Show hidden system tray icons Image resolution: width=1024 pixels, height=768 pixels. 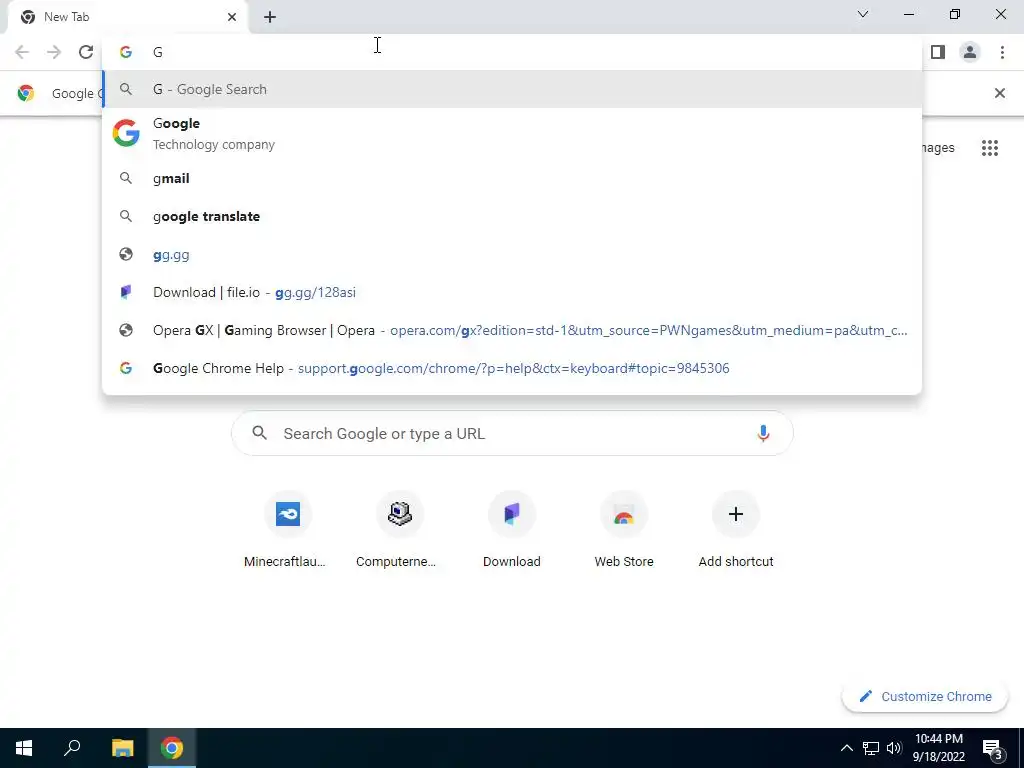click(846, 748)
